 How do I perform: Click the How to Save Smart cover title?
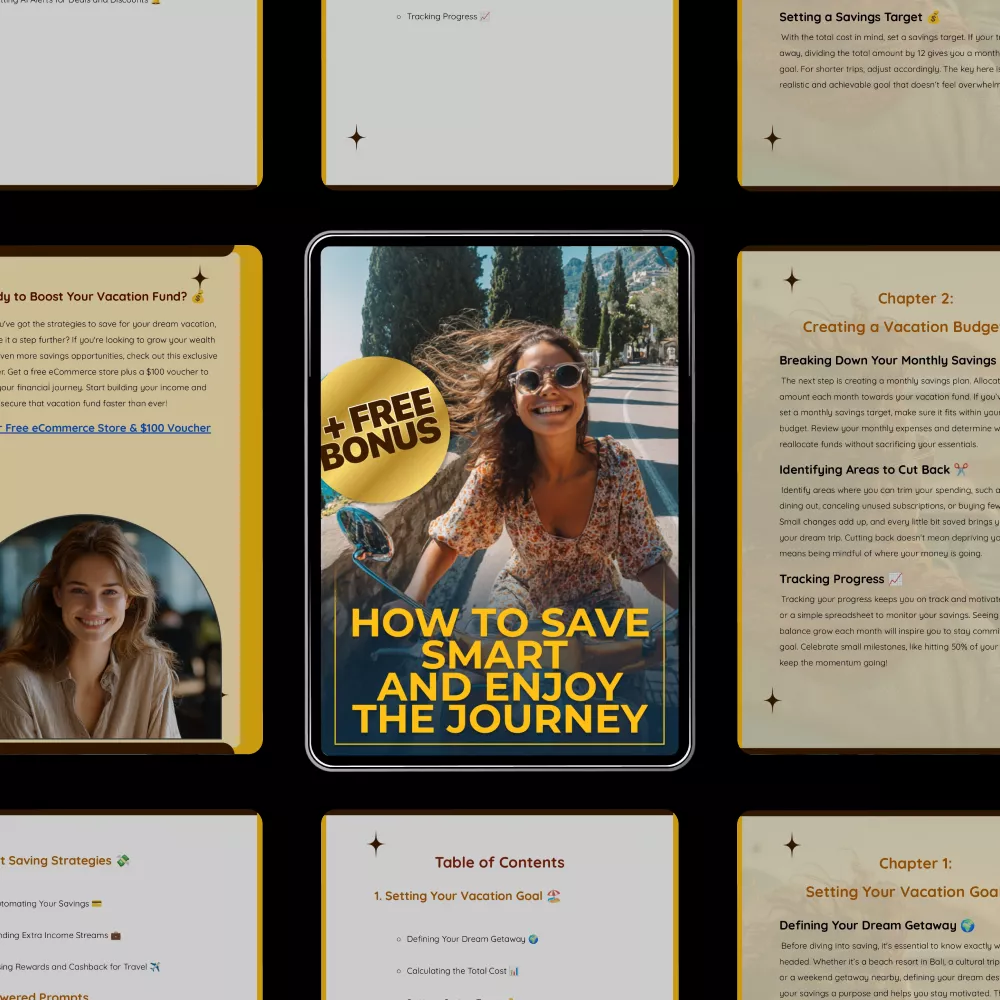click(499, 670)
